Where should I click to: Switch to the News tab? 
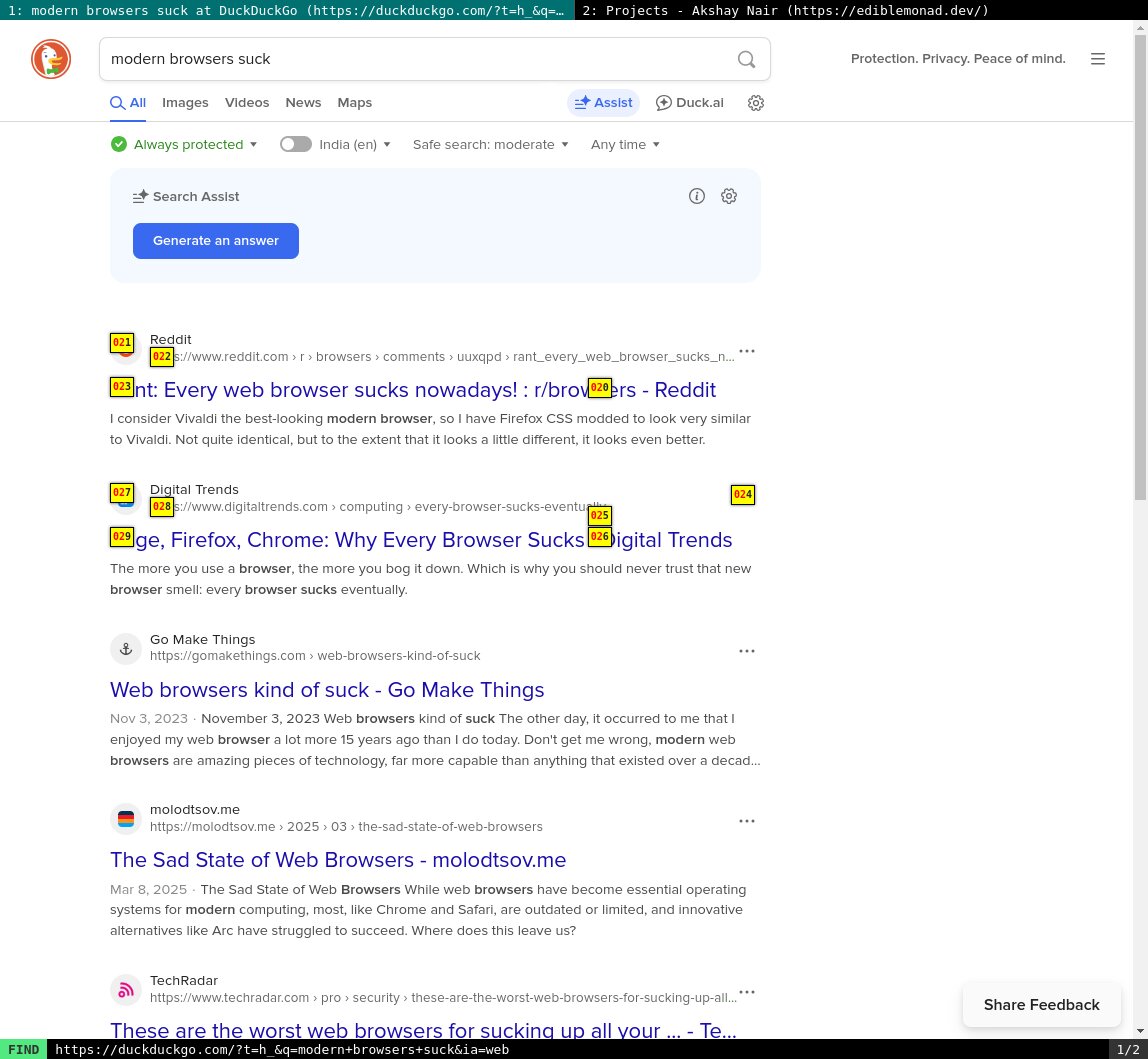coord(303,103)
